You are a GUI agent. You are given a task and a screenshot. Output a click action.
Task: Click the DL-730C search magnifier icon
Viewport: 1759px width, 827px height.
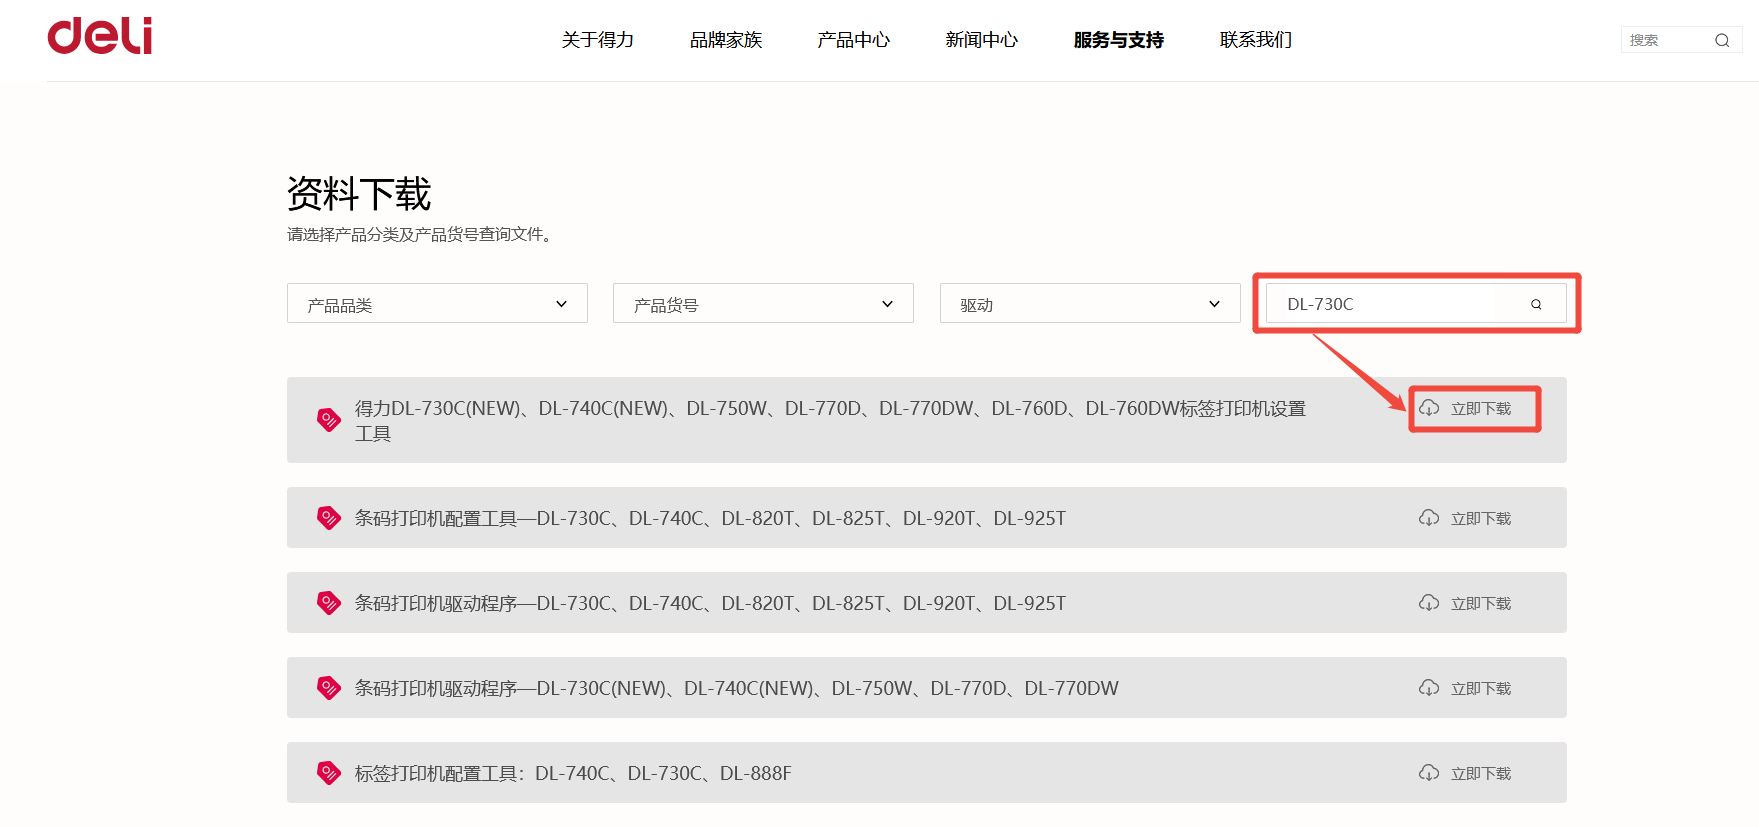(x=1536, y=304)
